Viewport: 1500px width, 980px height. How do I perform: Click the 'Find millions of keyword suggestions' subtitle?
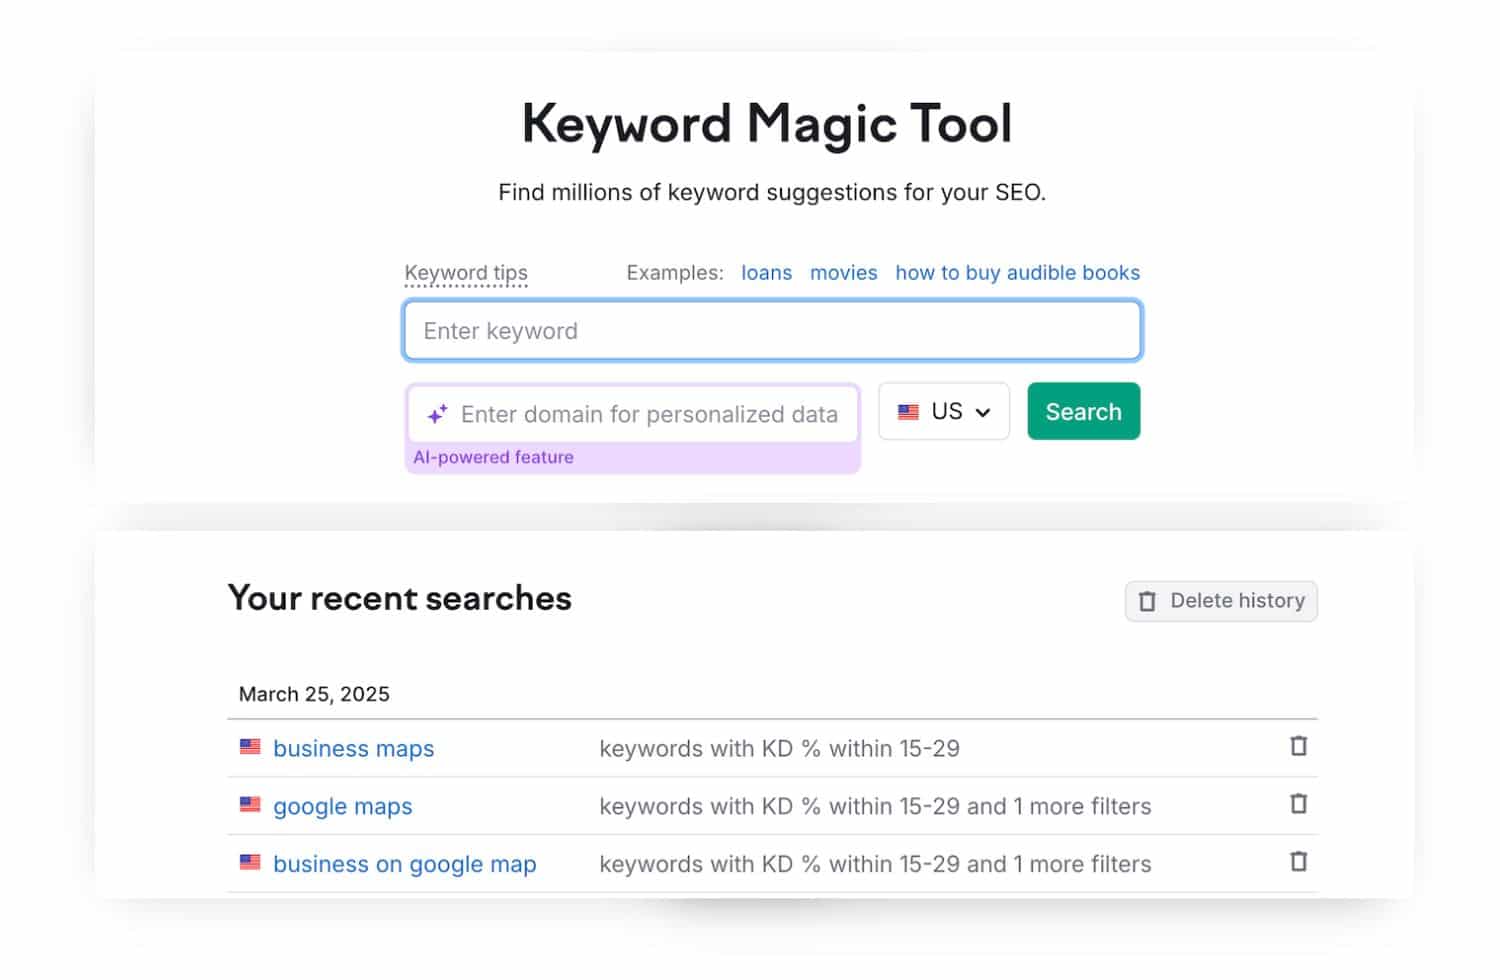[772, 192]
